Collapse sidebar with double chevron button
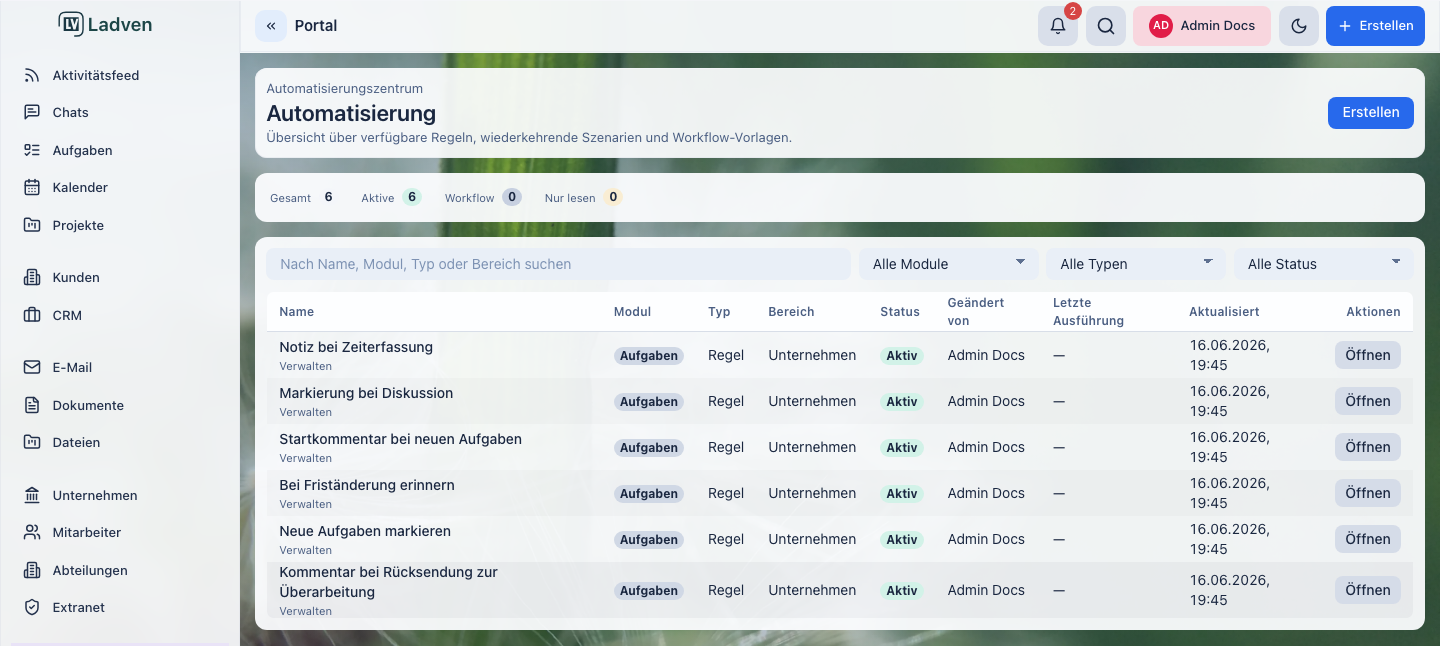This screenshot has height=646, width=1440. [271, 26]
